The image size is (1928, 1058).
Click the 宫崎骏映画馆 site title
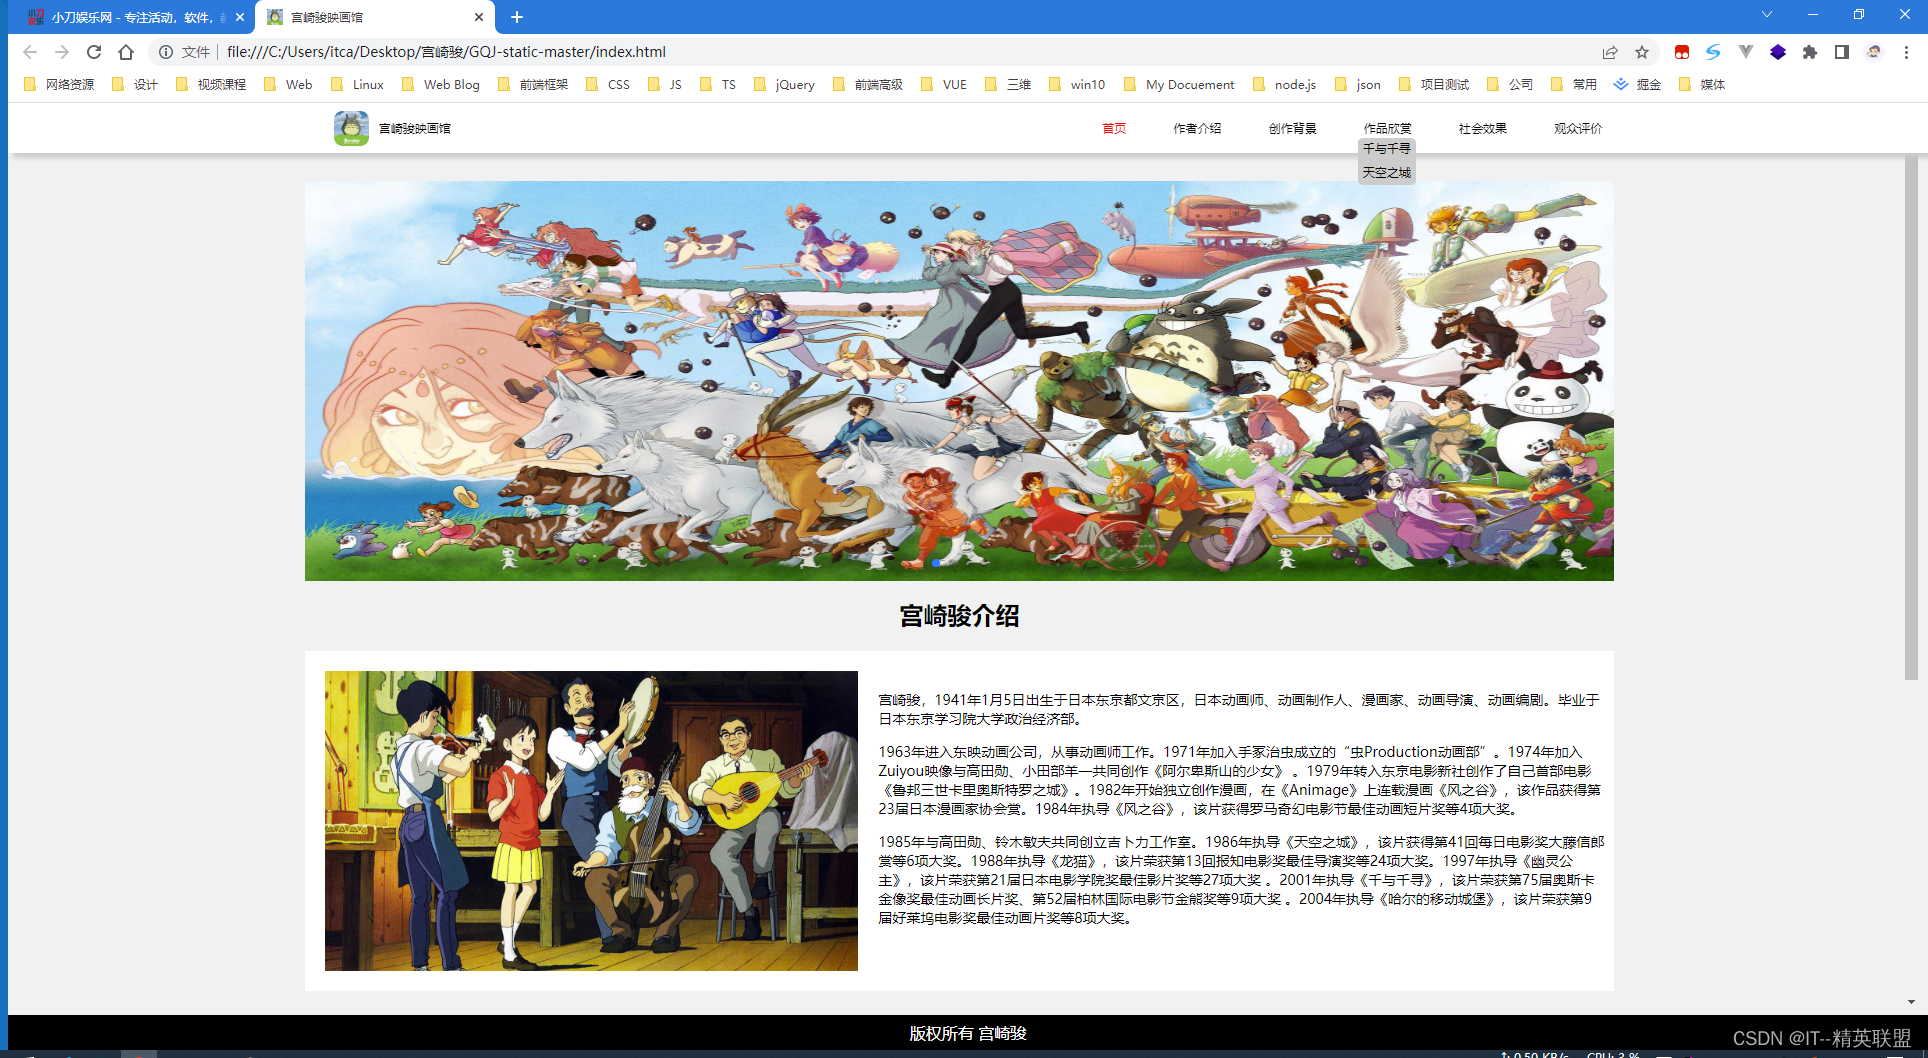[x=415, y=128]
